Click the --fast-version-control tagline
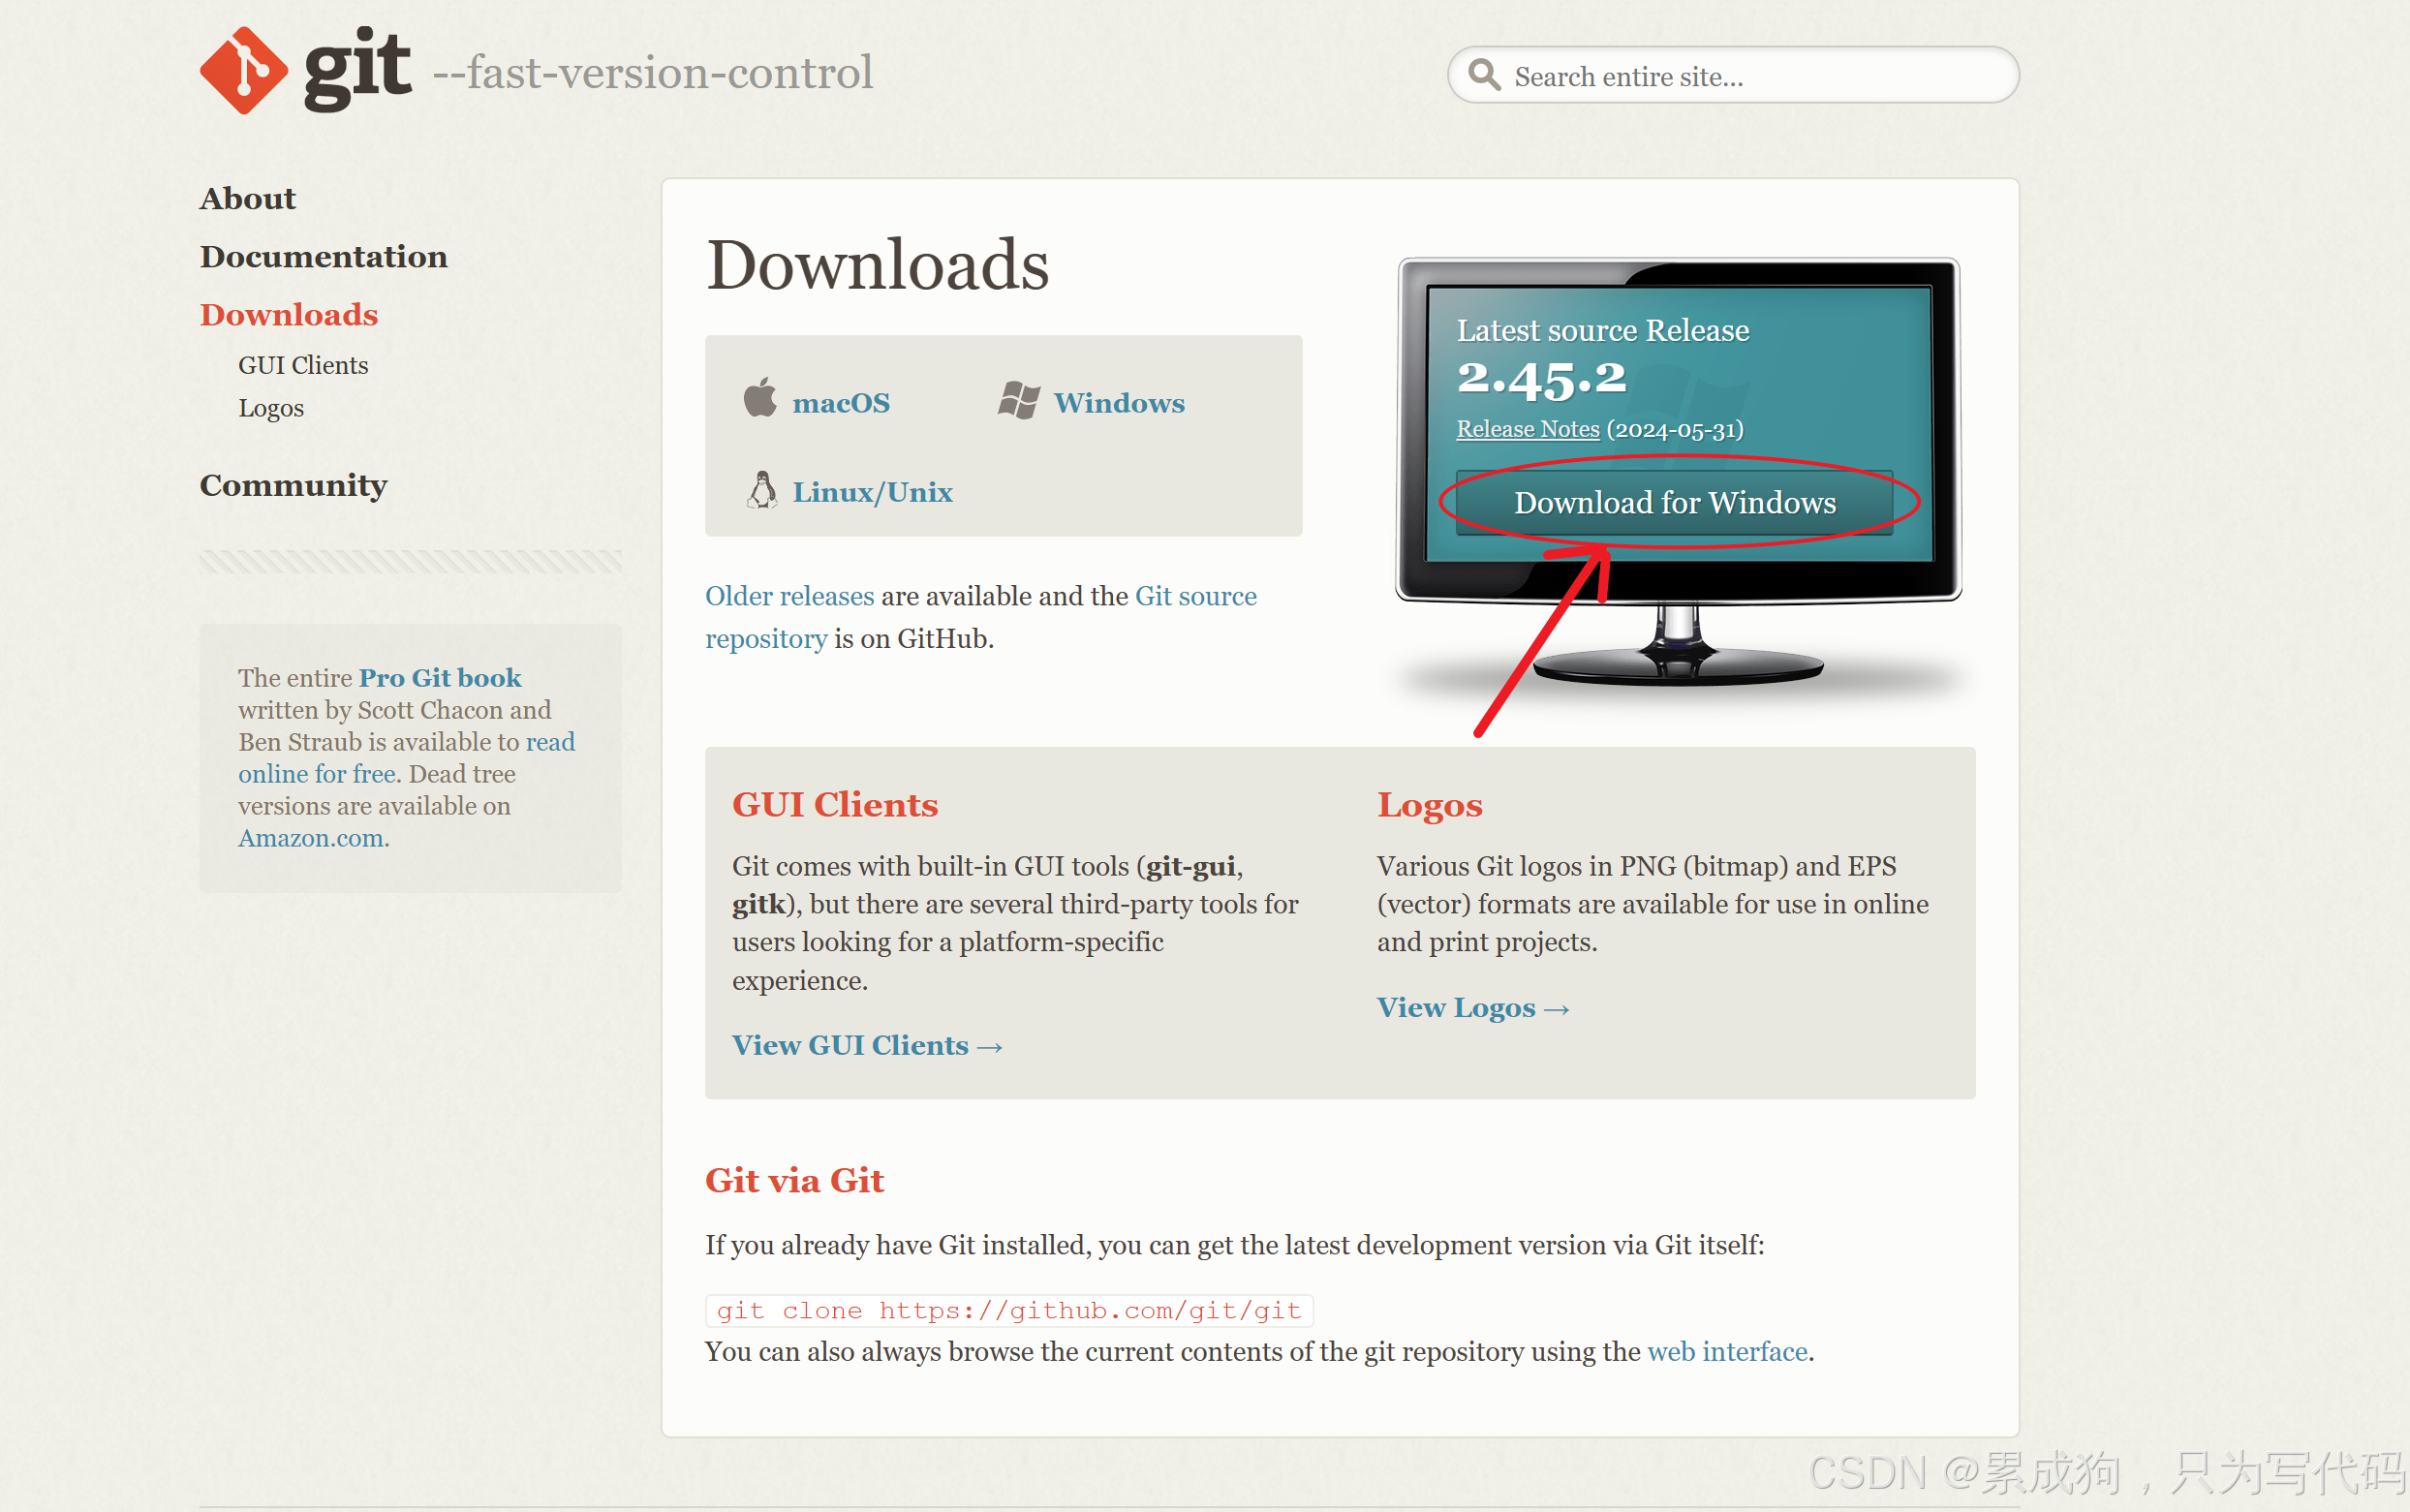The width and height of the screenshot is (2410, 1512). point(653,73)
